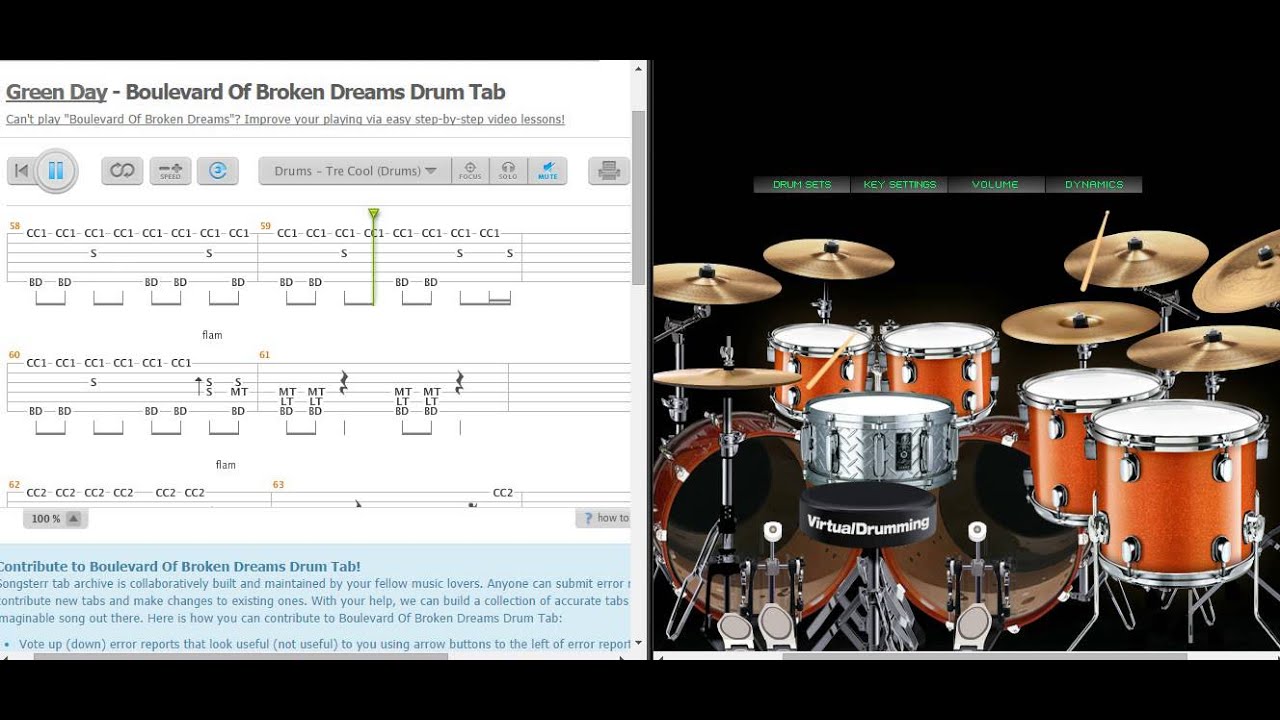Open the KEY SETTINGS menu
Image resolution: width=1280 pixels, height=720 pixels.
(900, 185)
